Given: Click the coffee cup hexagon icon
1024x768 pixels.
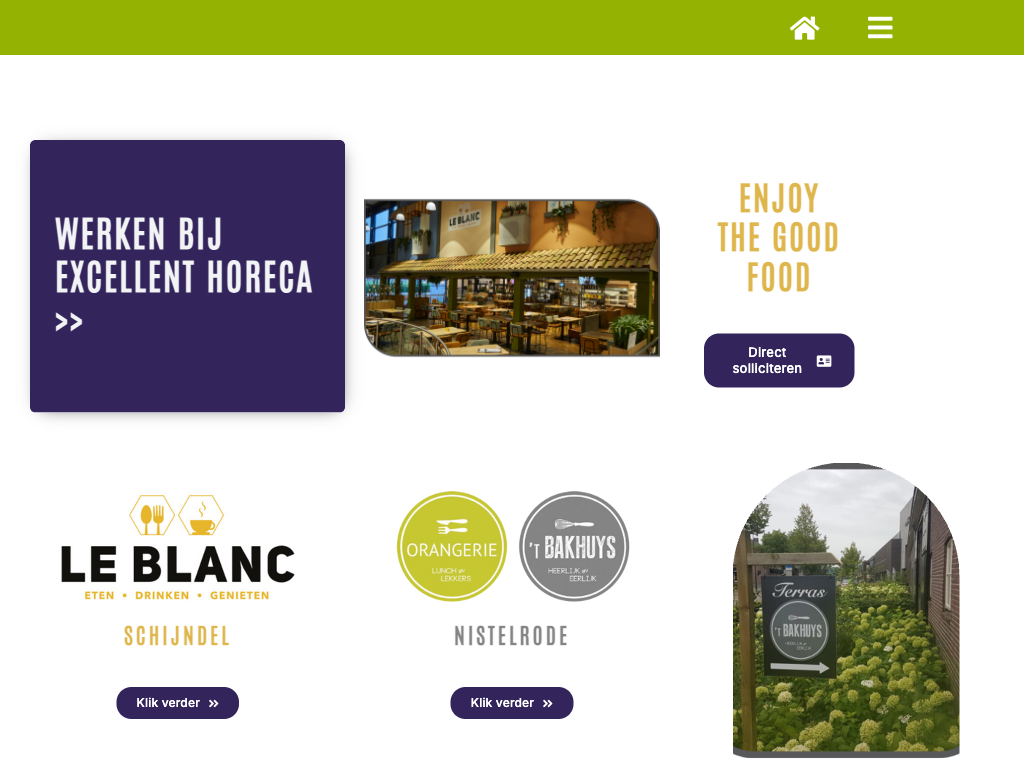Looking at the screenshot, I should click(x=201, y=515).
